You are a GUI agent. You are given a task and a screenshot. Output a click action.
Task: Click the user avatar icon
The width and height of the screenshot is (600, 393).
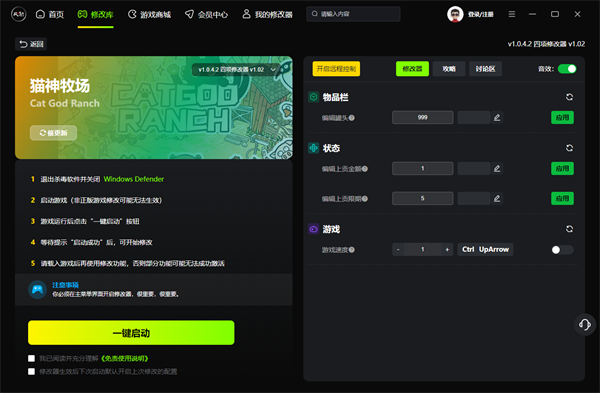[455, 15]
